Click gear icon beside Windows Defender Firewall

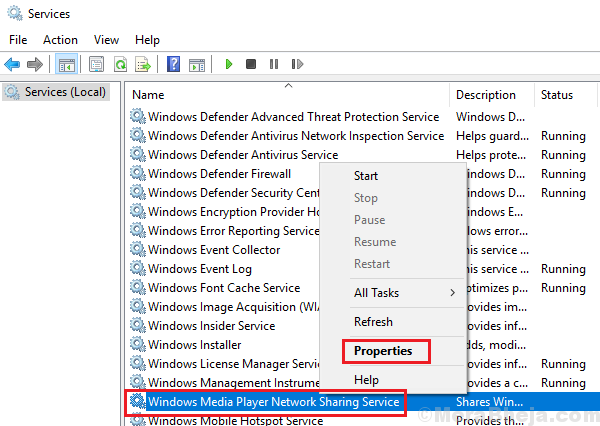point(138,173)
